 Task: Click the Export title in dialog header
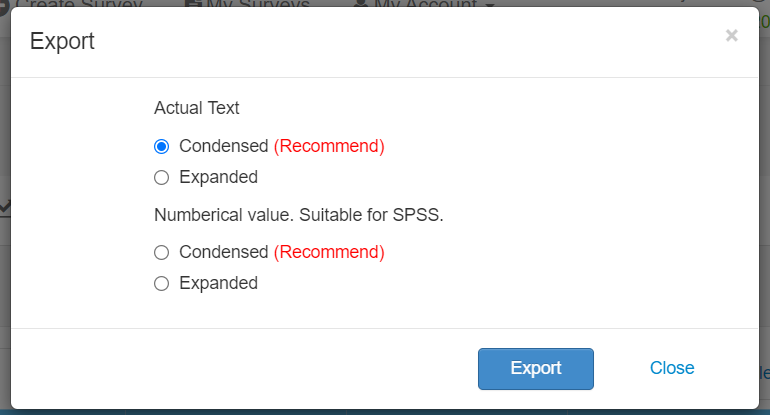coord(62,41)
